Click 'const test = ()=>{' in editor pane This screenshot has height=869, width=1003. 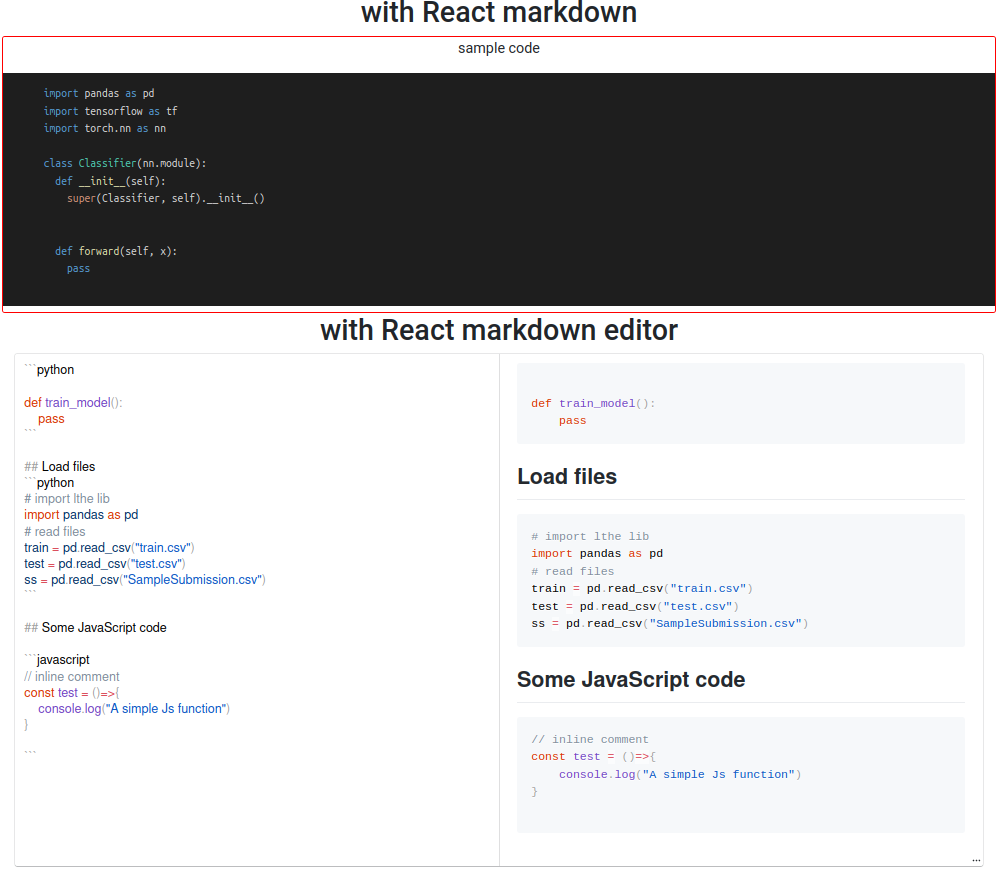72,693
